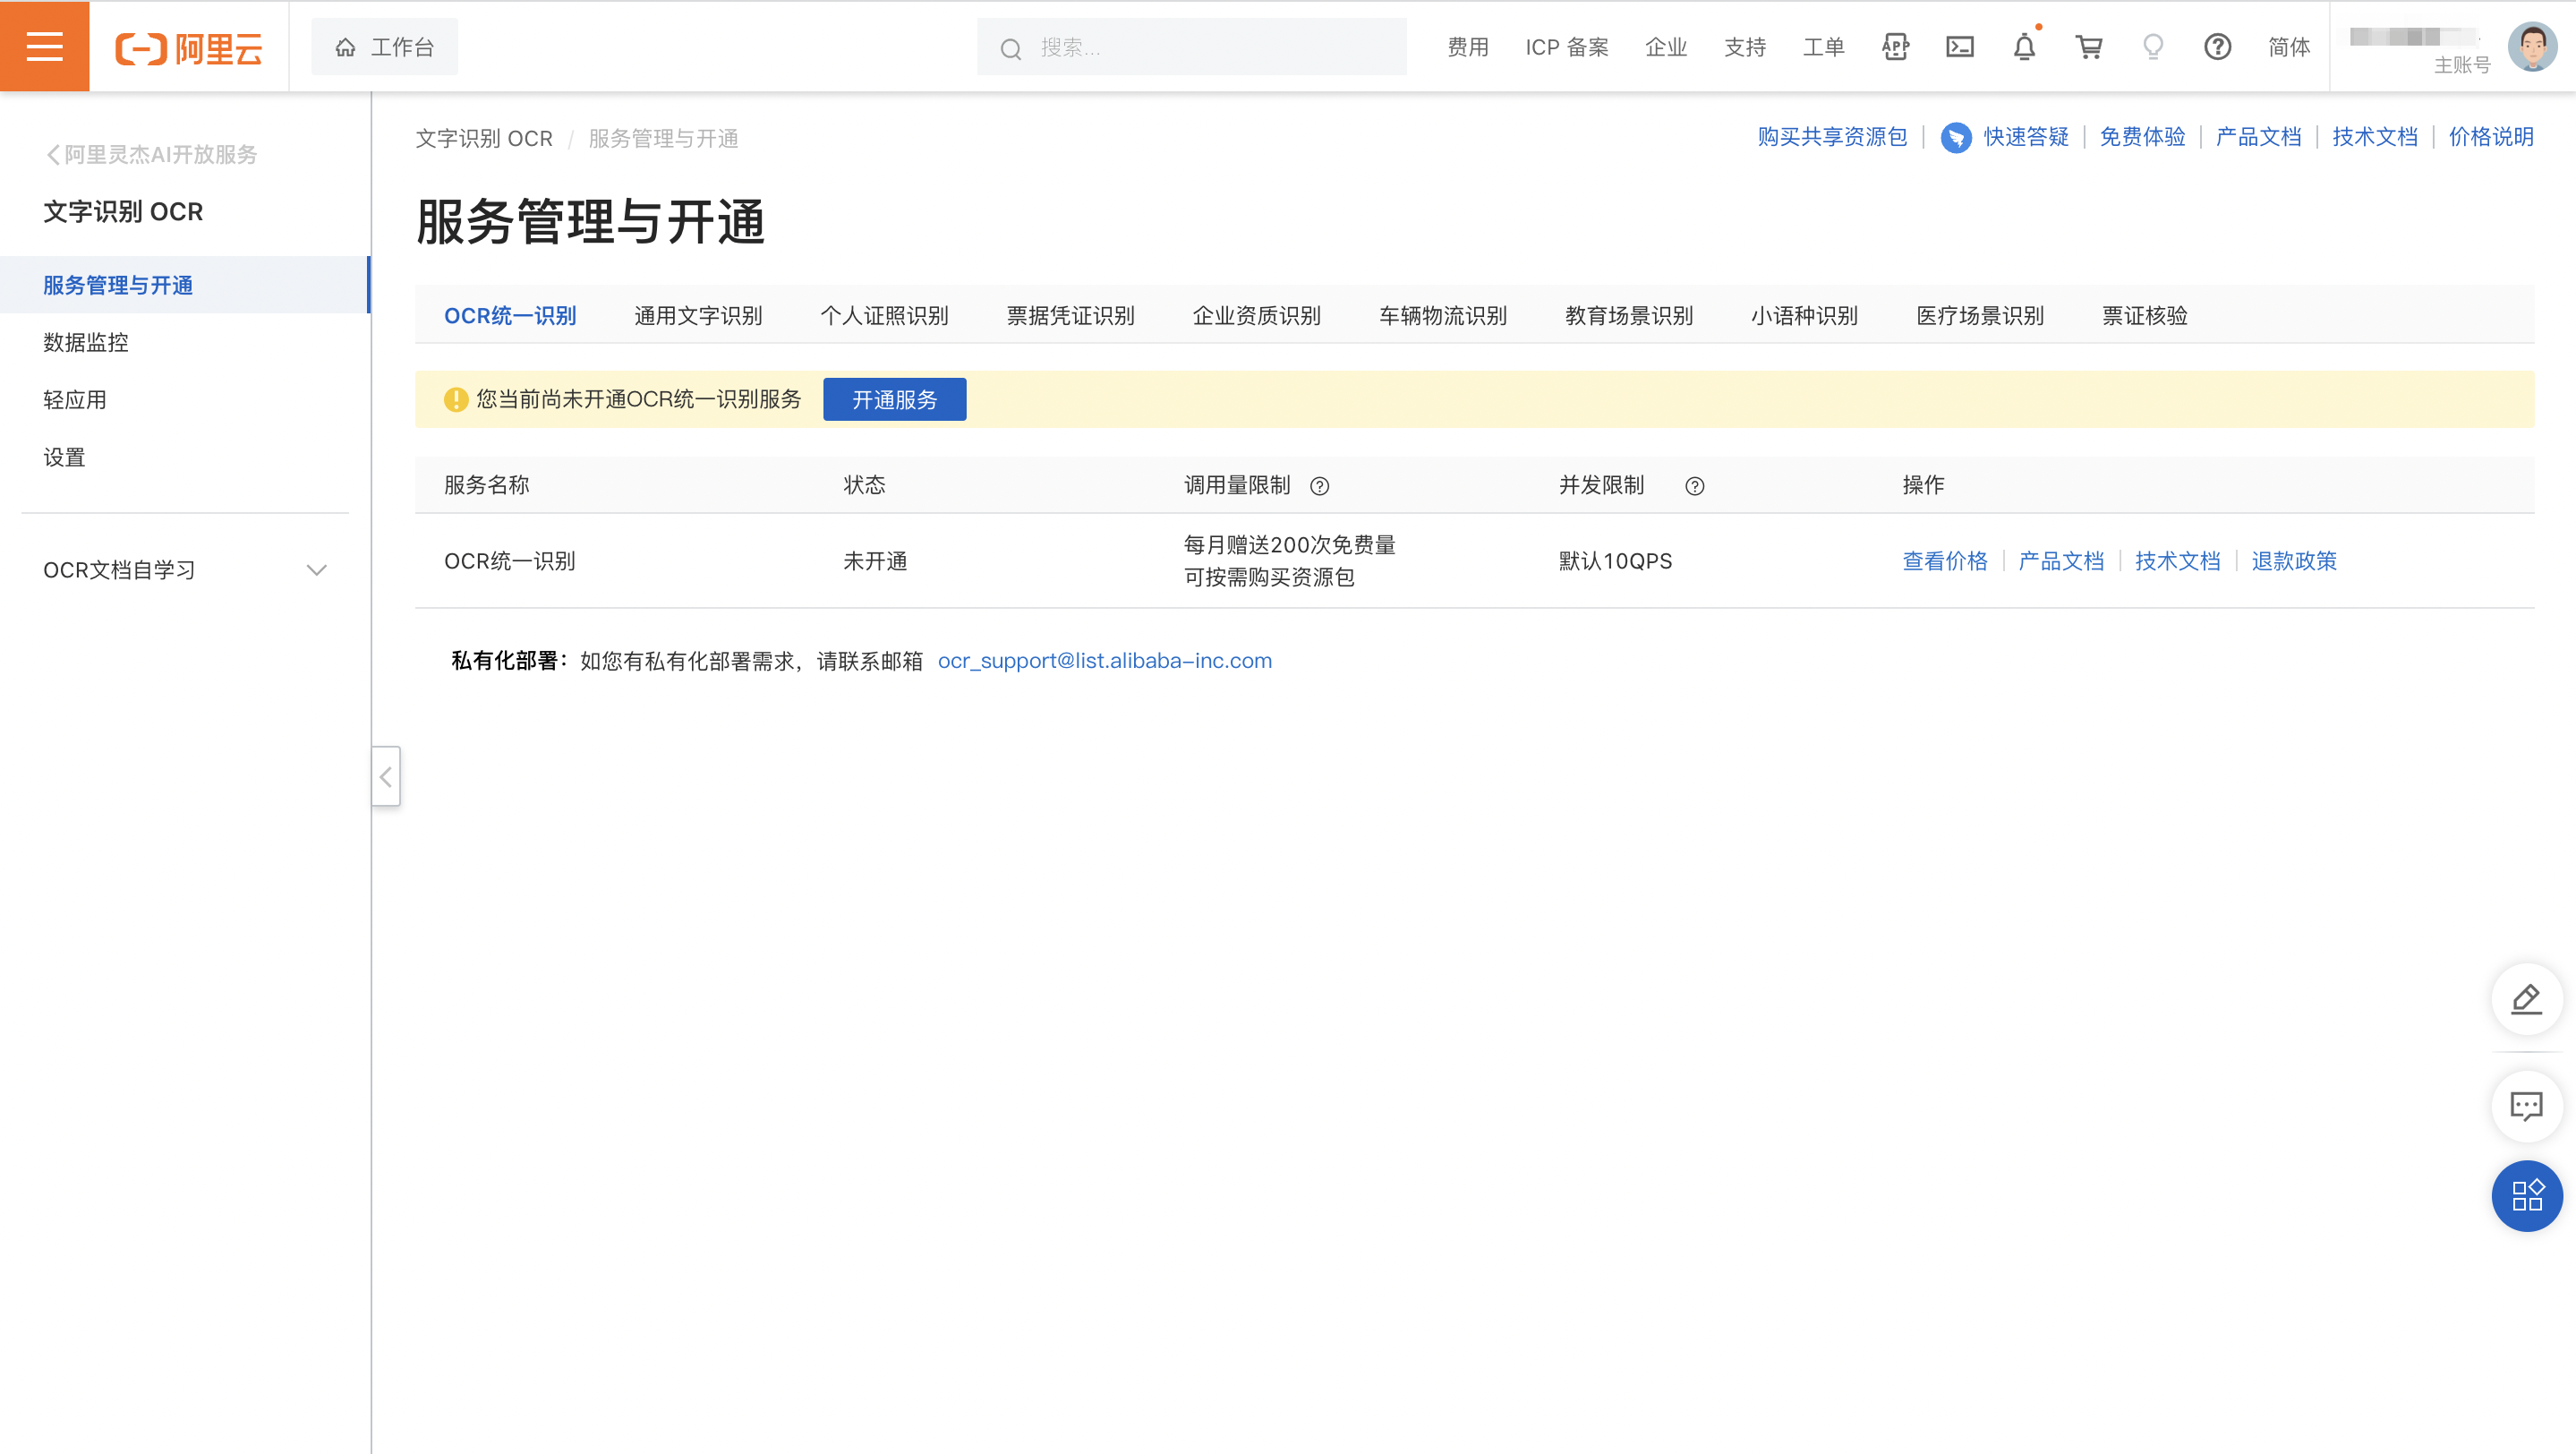The height and width of the screenshot is (1454, 2576).
Task: Click the yellow warning icon in notice
Action: click(456, 399)
